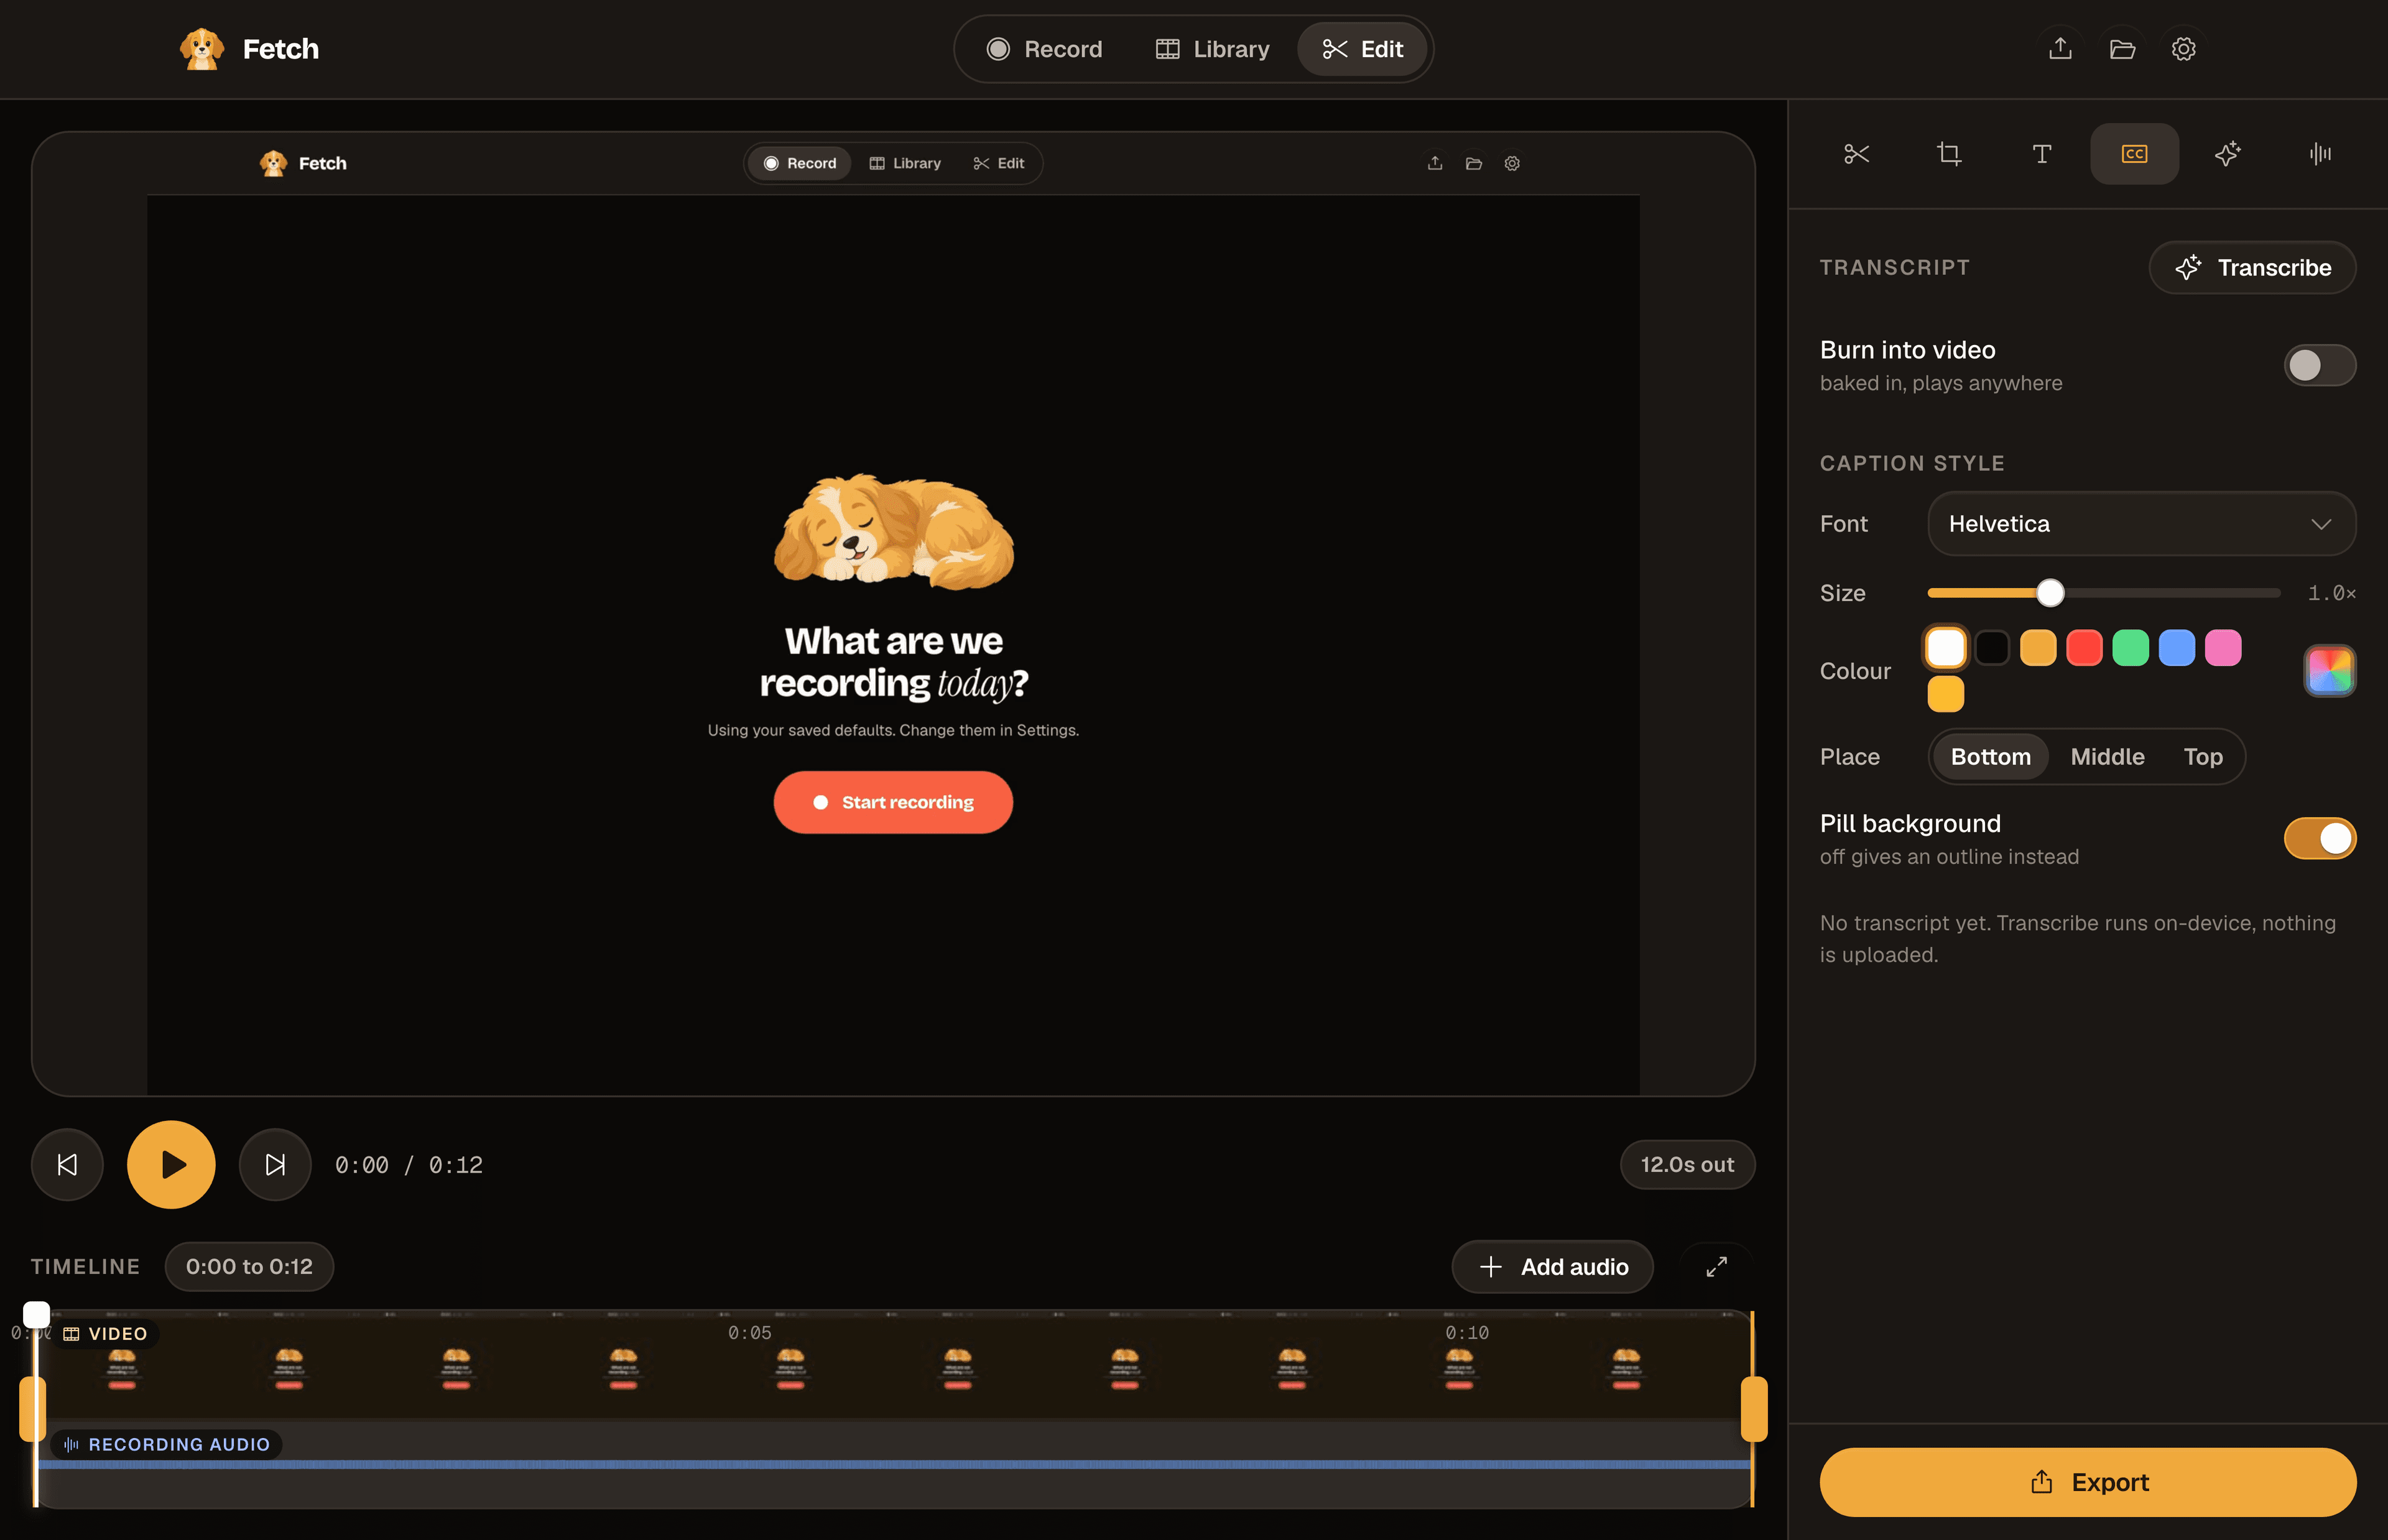
Task: Skip to start of the video
Action: click(x=67, y=1164)
